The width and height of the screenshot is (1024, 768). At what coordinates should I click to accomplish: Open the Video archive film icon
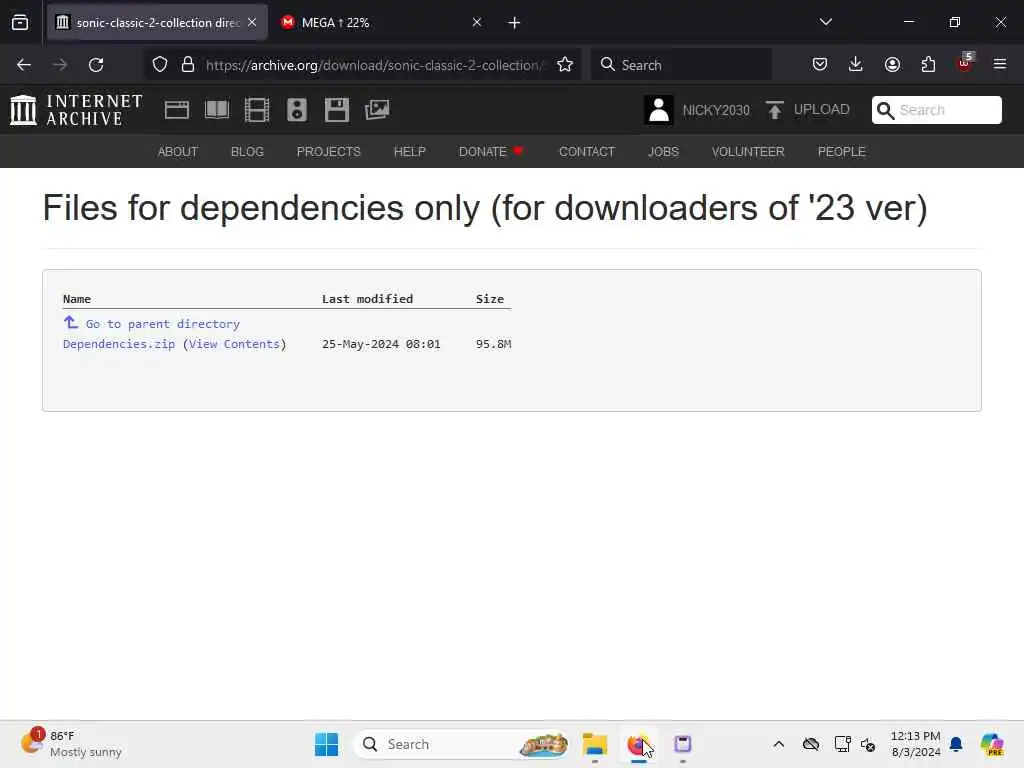click(x=257, y=110)
